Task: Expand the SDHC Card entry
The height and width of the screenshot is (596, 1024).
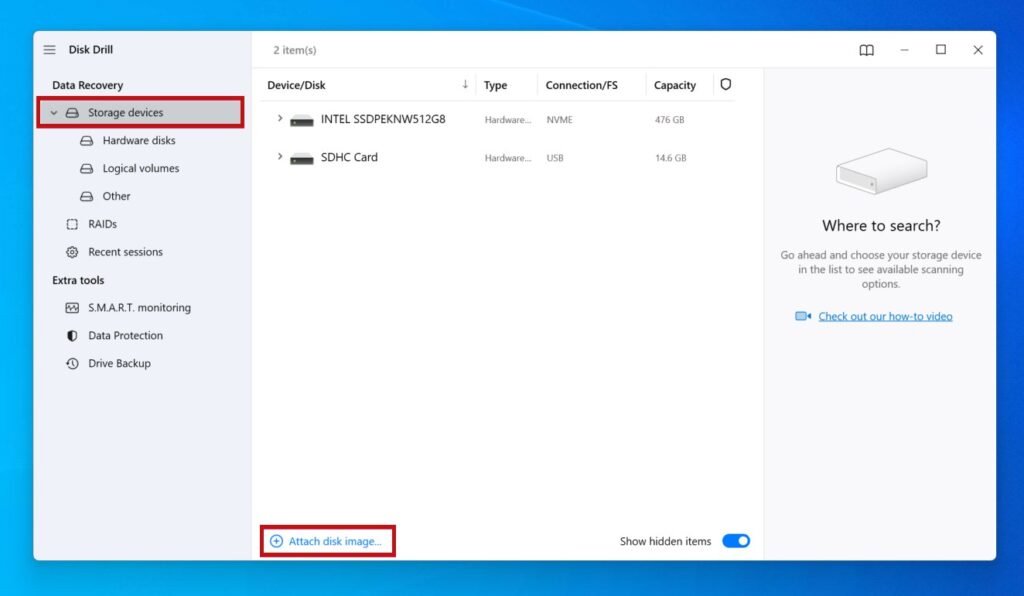Action: click(280, 157)
